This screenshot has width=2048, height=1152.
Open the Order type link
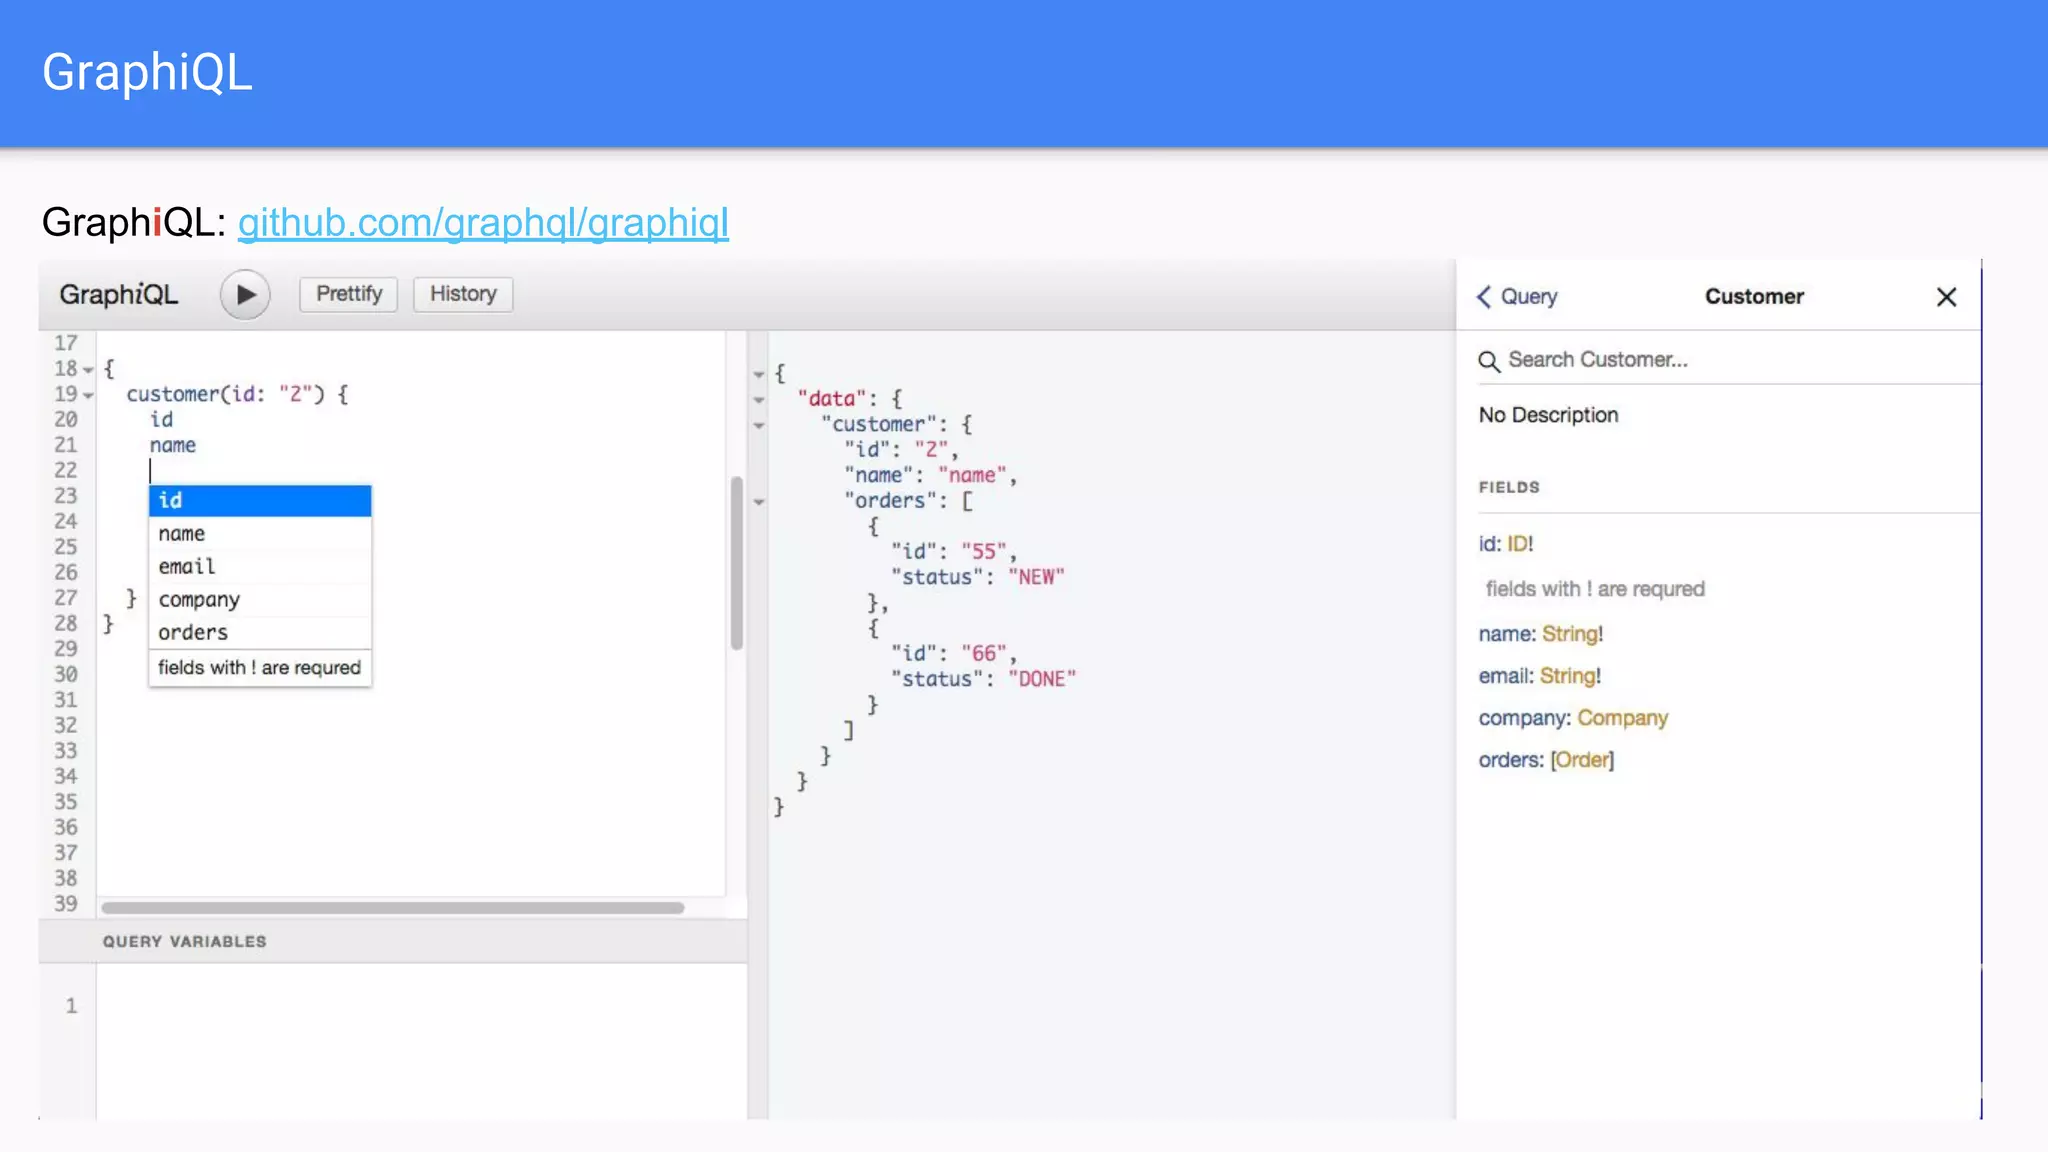pos(1582,760)
